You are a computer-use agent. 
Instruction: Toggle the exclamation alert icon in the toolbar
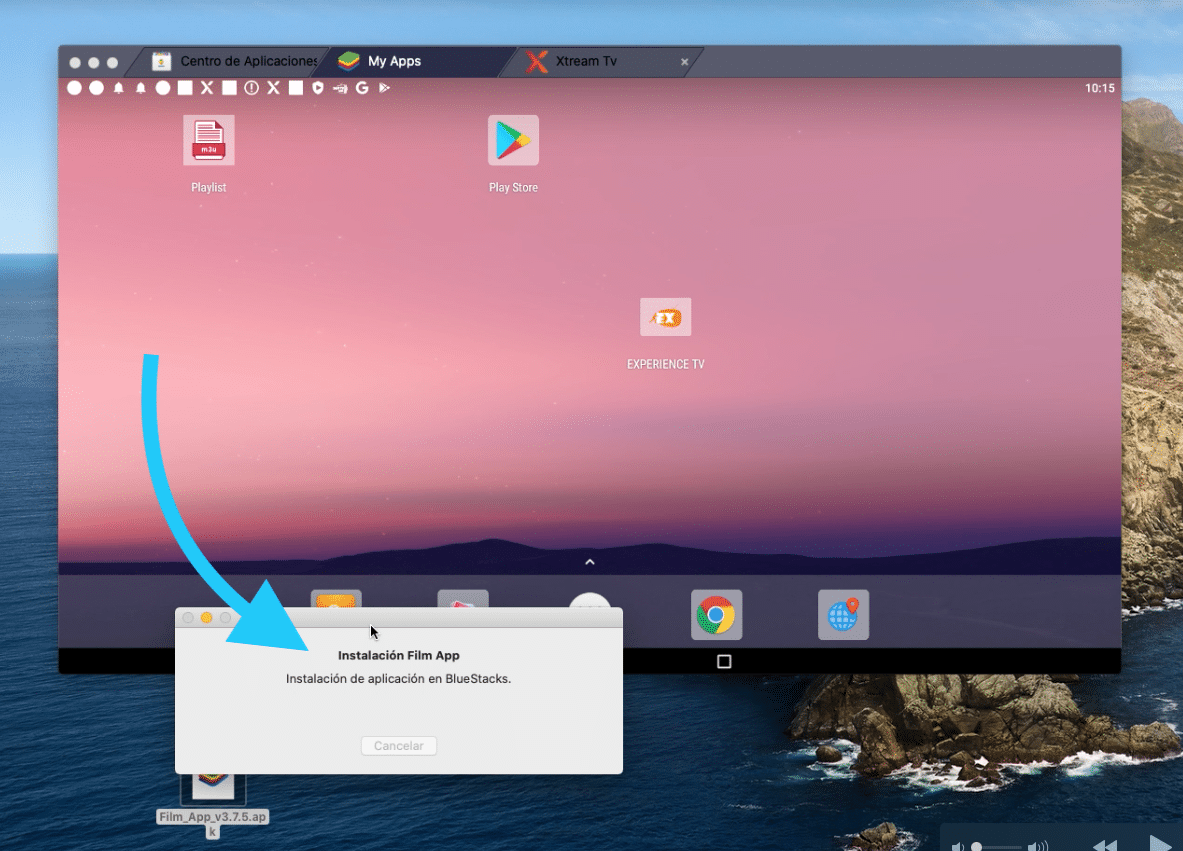pyautogui.click(x=250, y=88)
